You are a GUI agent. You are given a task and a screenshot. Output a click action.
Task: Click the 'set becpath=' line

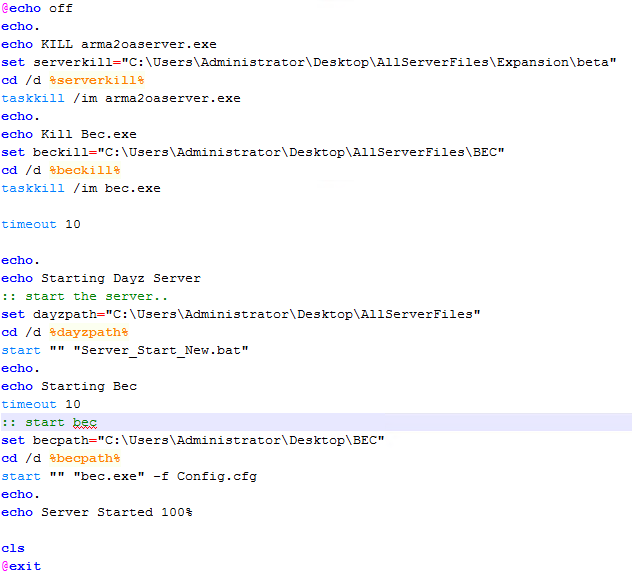[x=193, y=440]
